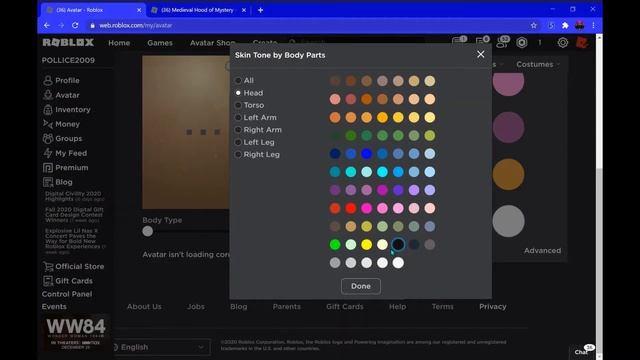Switch to Medieval Hood of Mystery tab

click(x=198, y=10)
